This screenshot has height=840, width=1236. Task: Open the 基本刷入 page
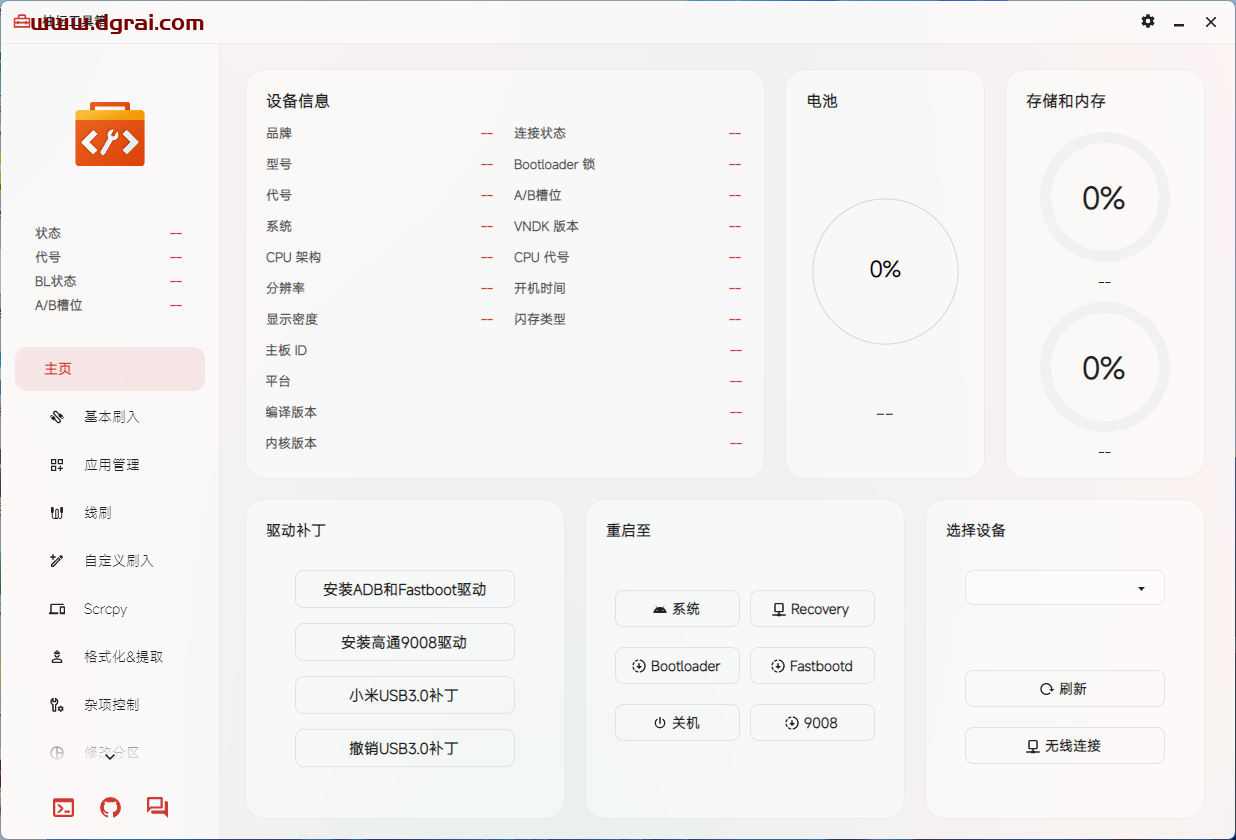pos(110,417)
